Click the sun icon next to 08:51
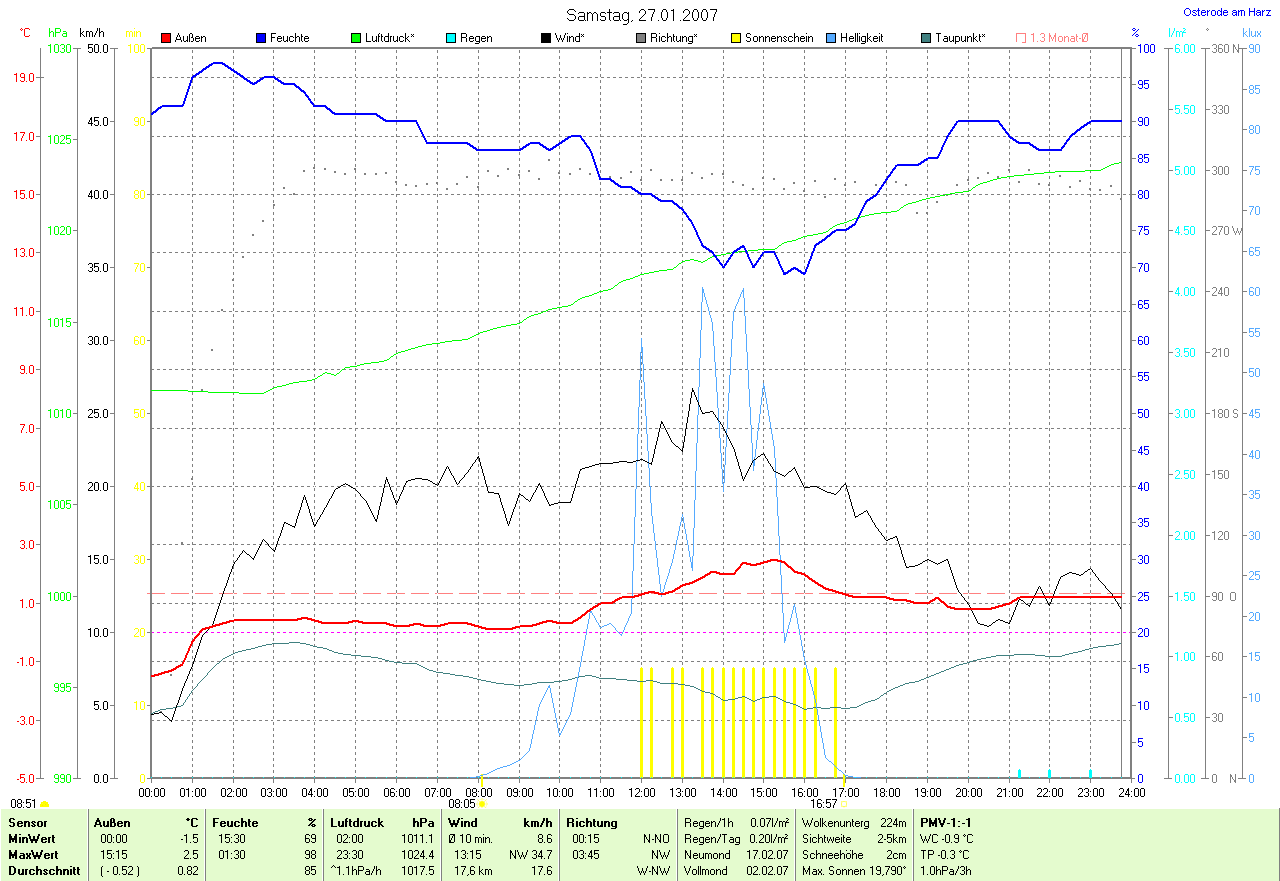Viewport: 1280px width, 881px height. coord(45,803)
